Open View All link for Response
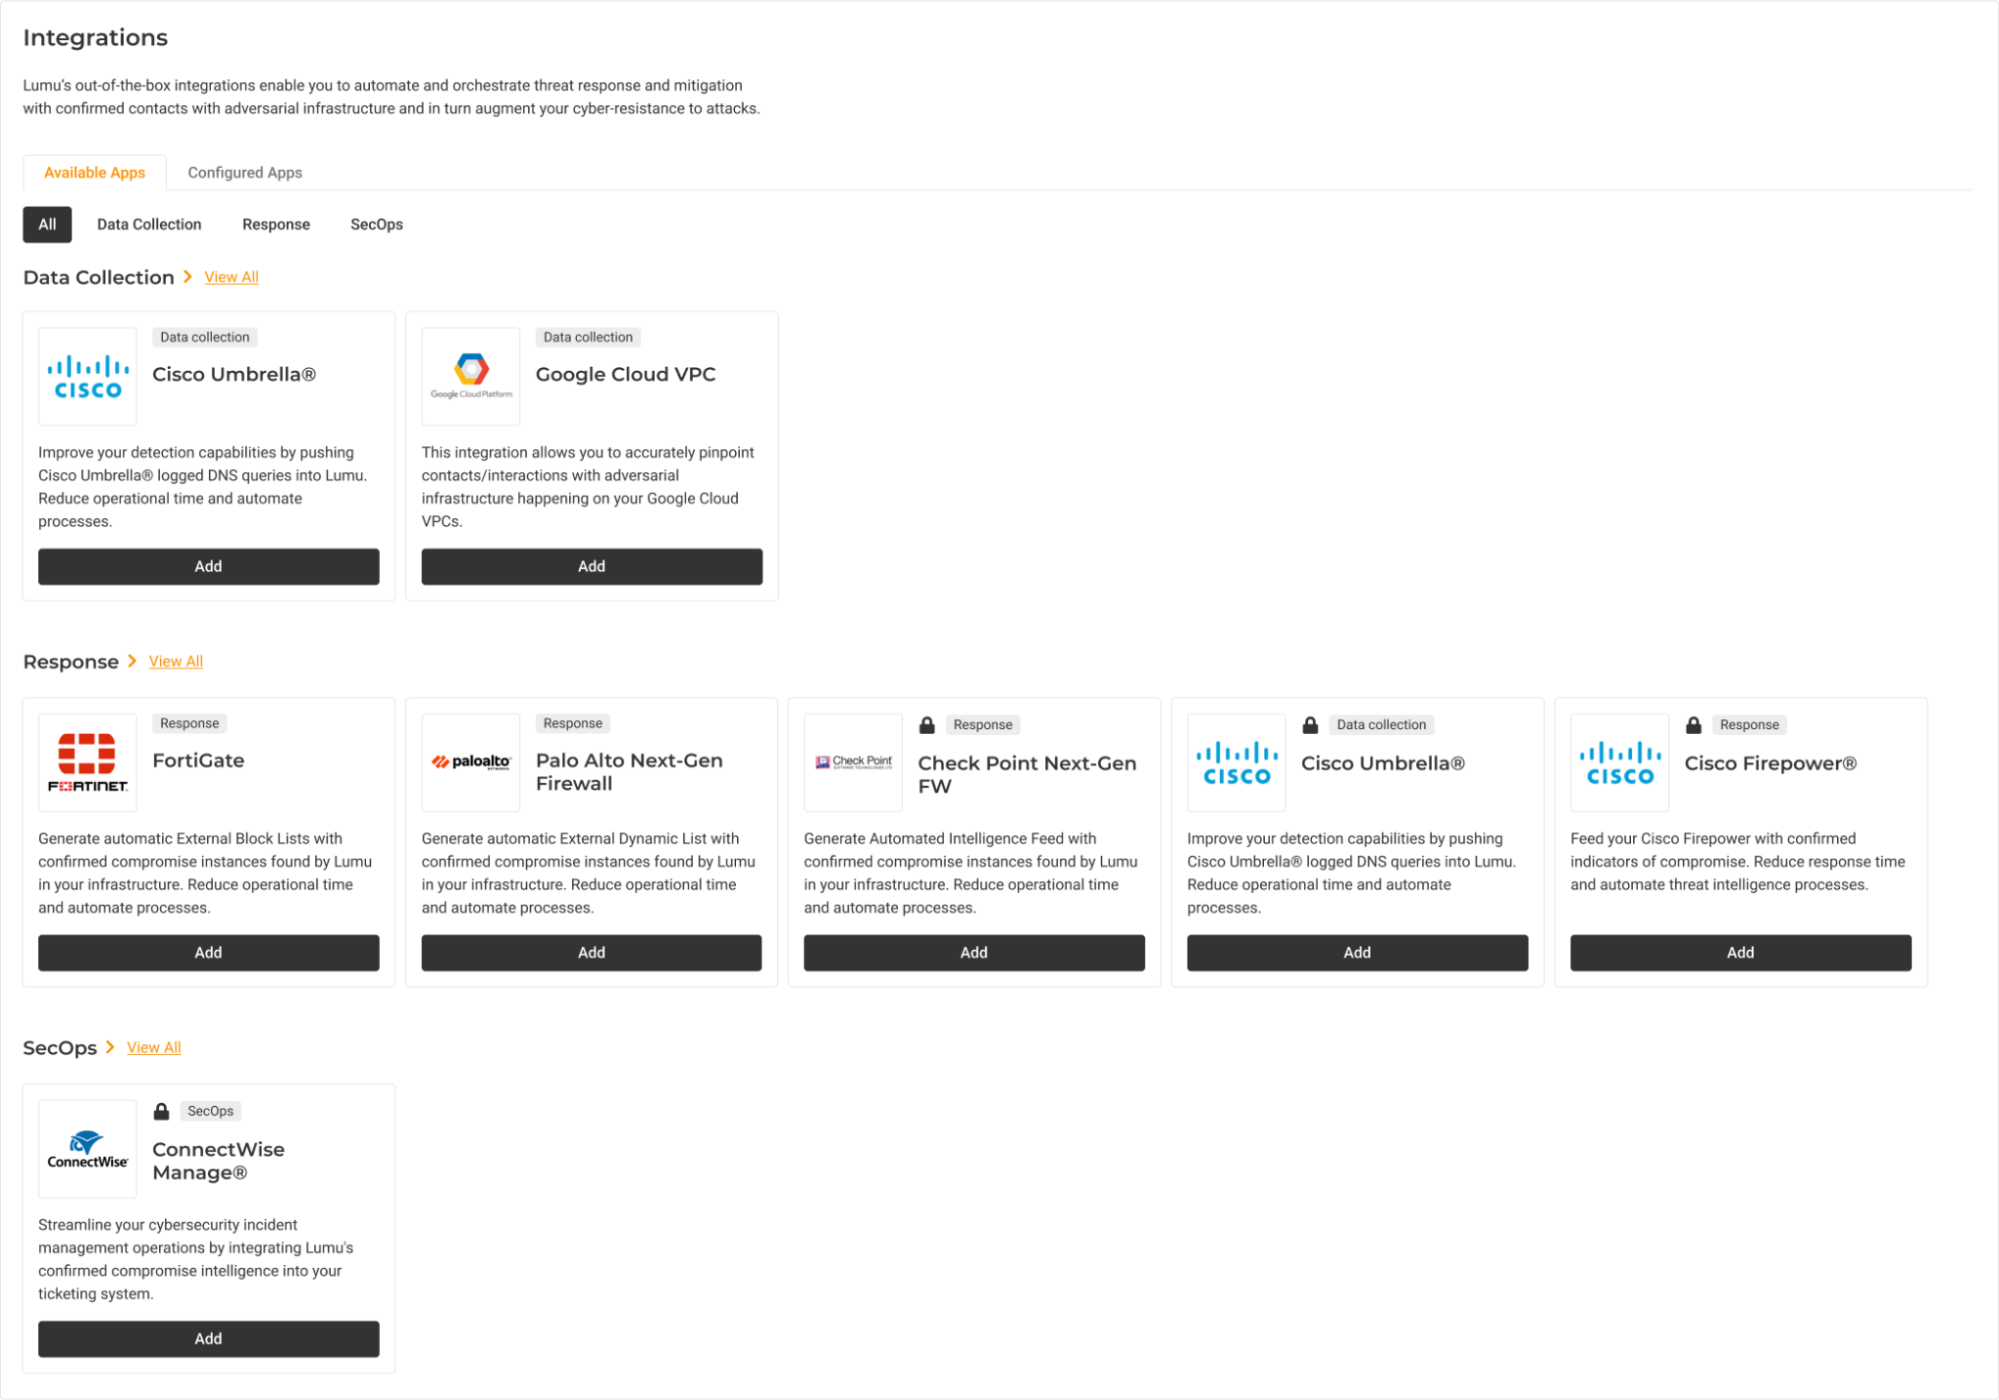The width and height of the screenshot is (1999, 1400). point(176,661)
